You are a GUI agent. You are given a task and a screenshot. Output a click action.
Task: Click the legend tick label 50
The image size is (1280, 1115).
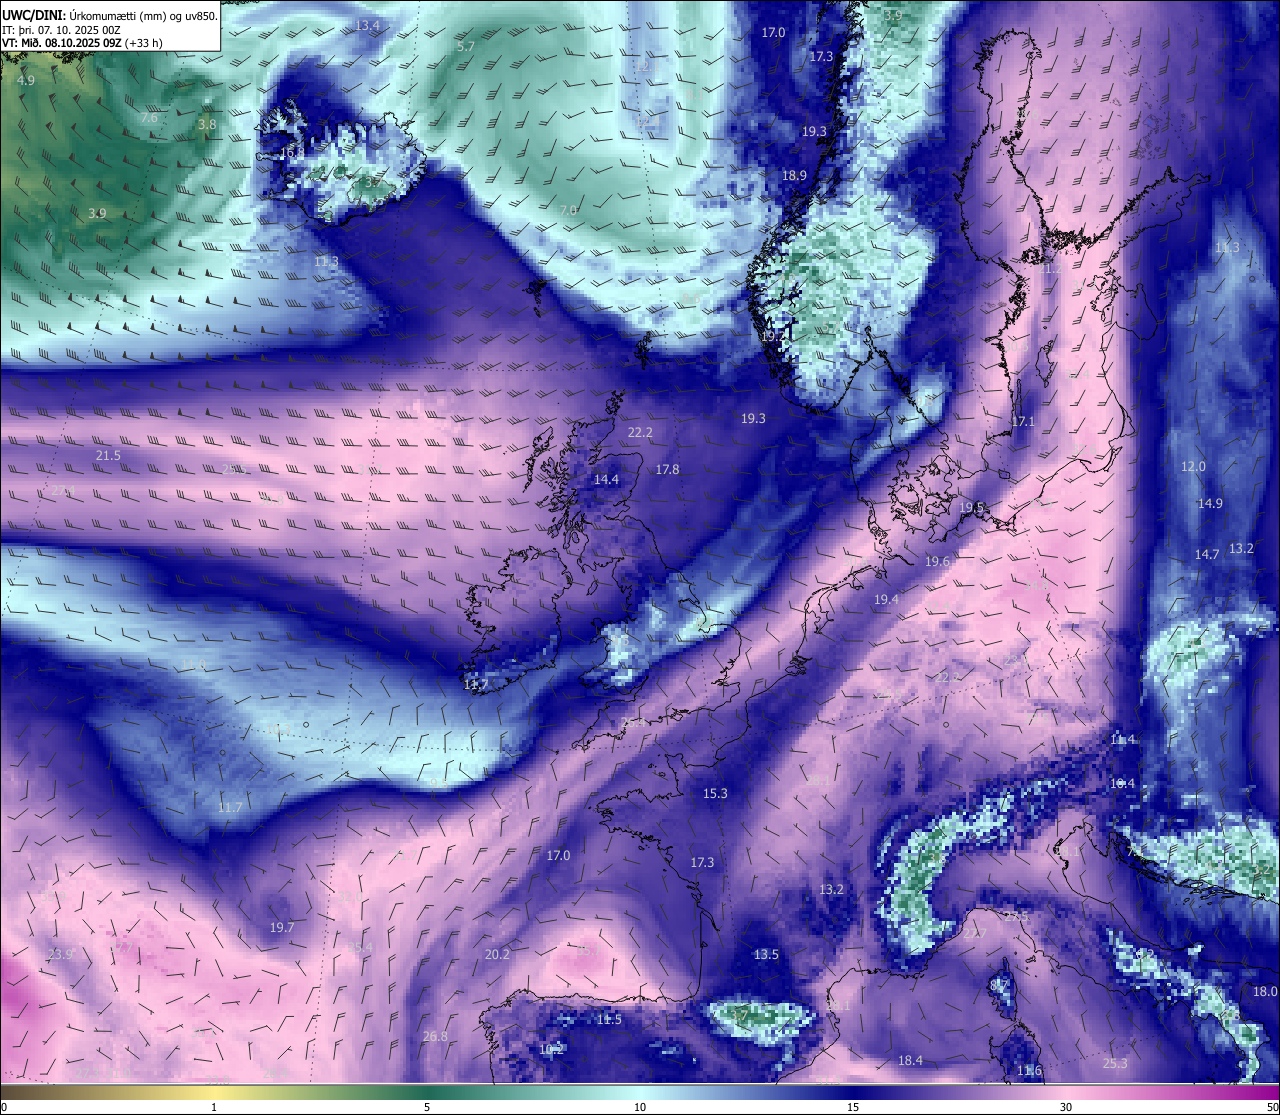click(x=1271, y=1107)
